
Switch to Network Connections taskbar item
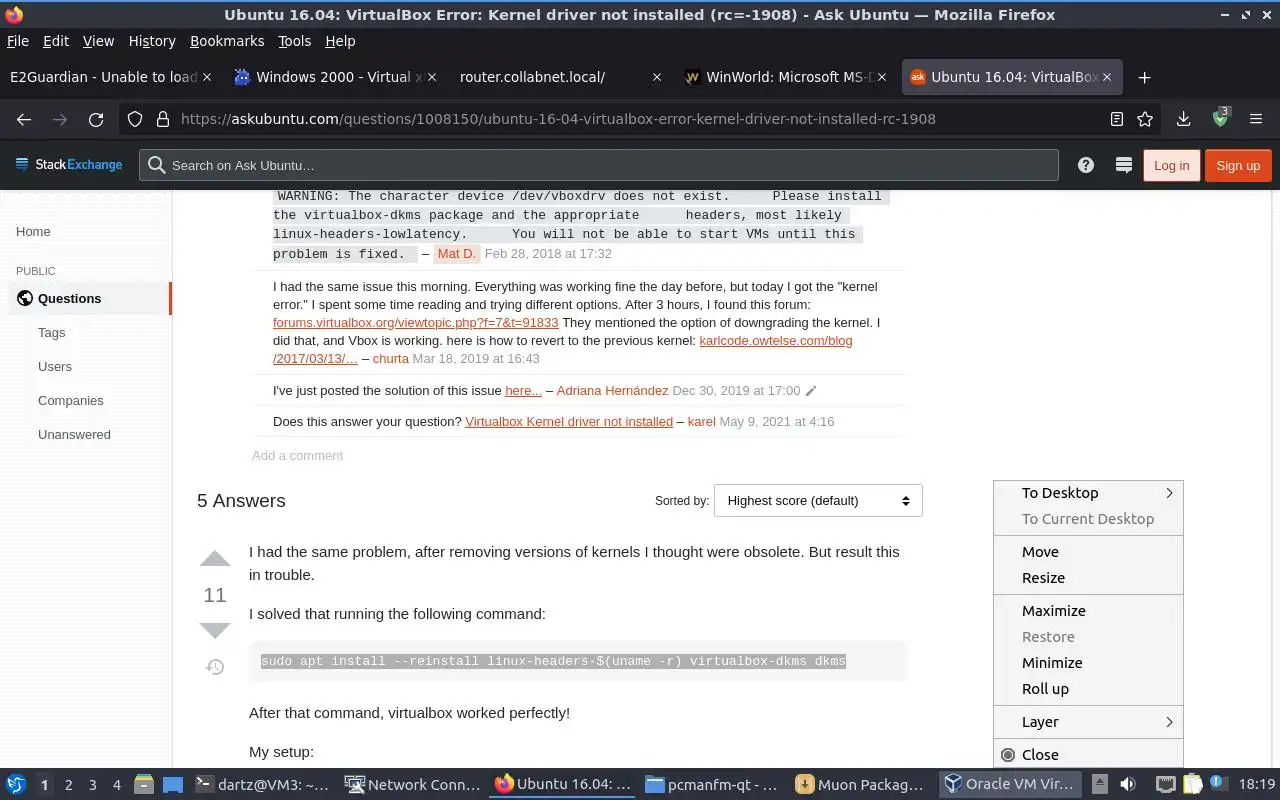[x=412, y=785]
